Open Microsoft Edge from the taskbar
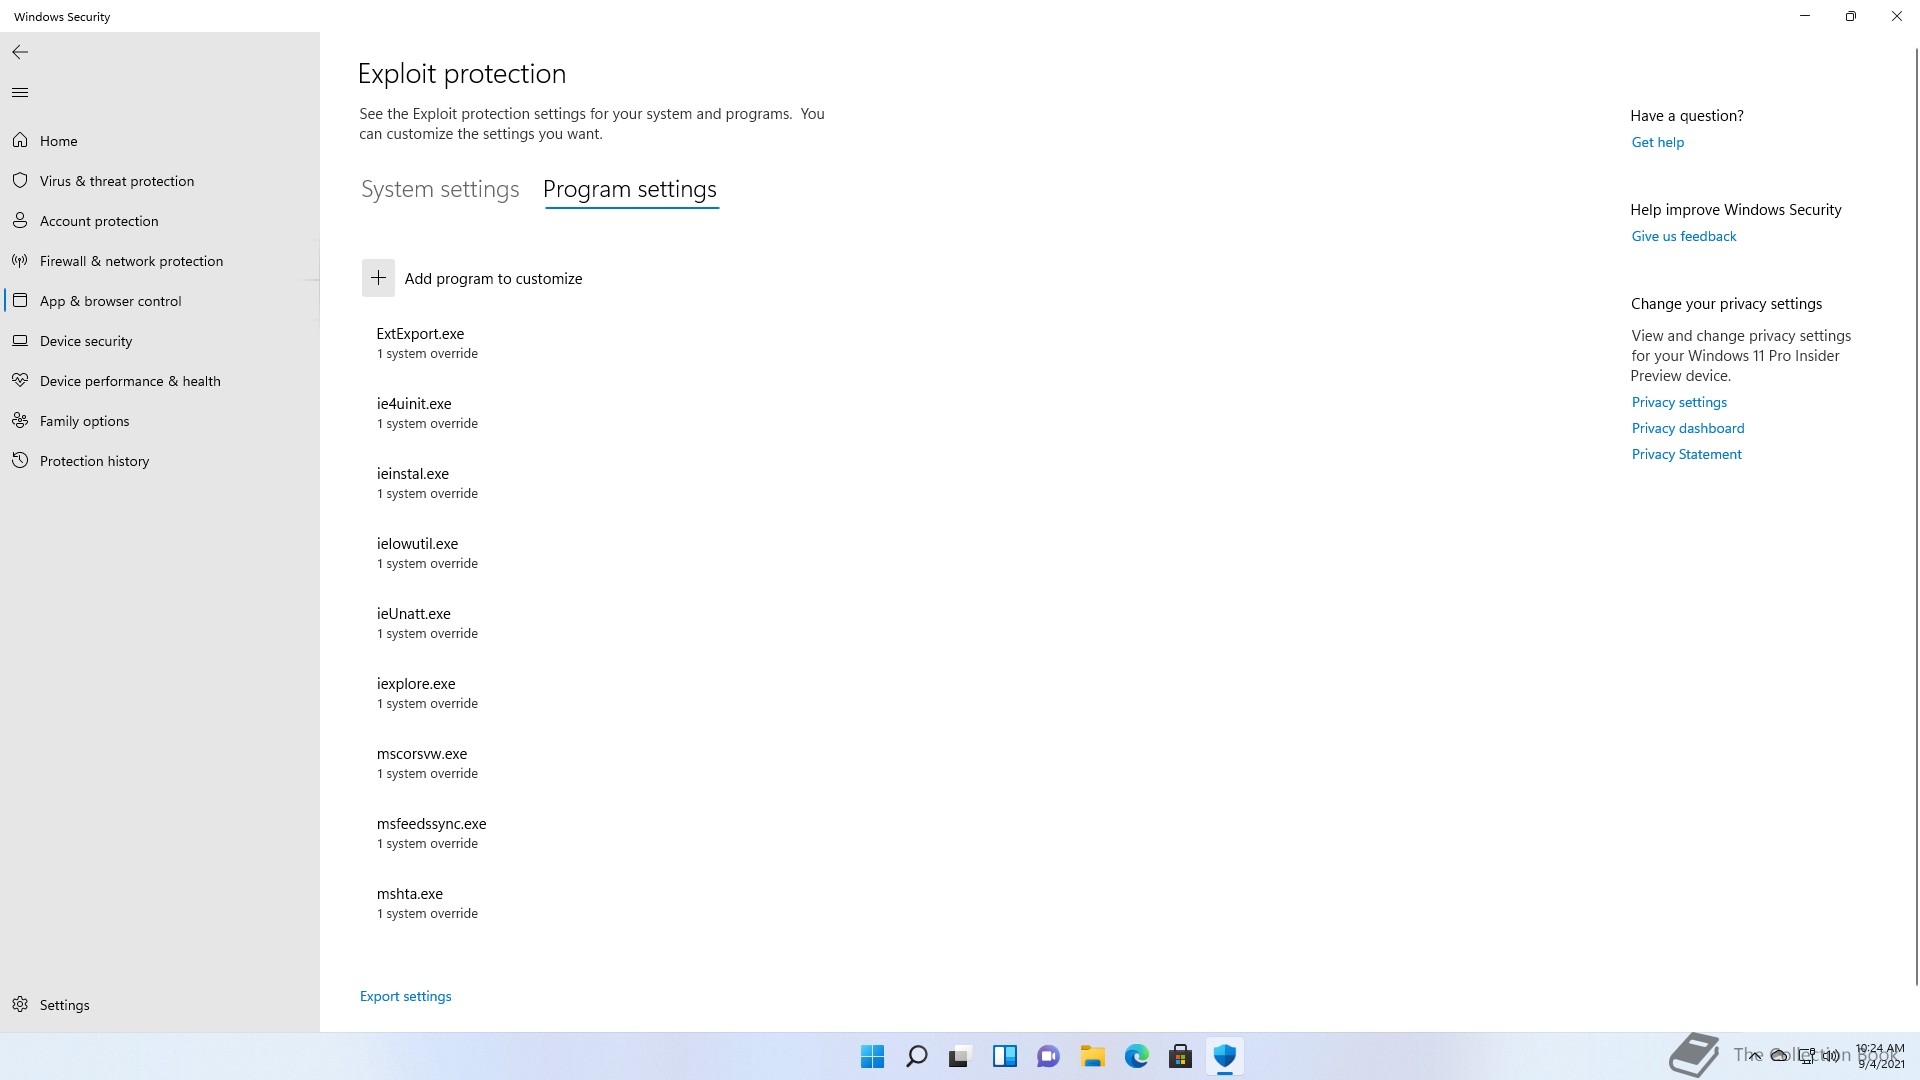This screenshot has height=1080, width=1920. coord(1136,1056)
